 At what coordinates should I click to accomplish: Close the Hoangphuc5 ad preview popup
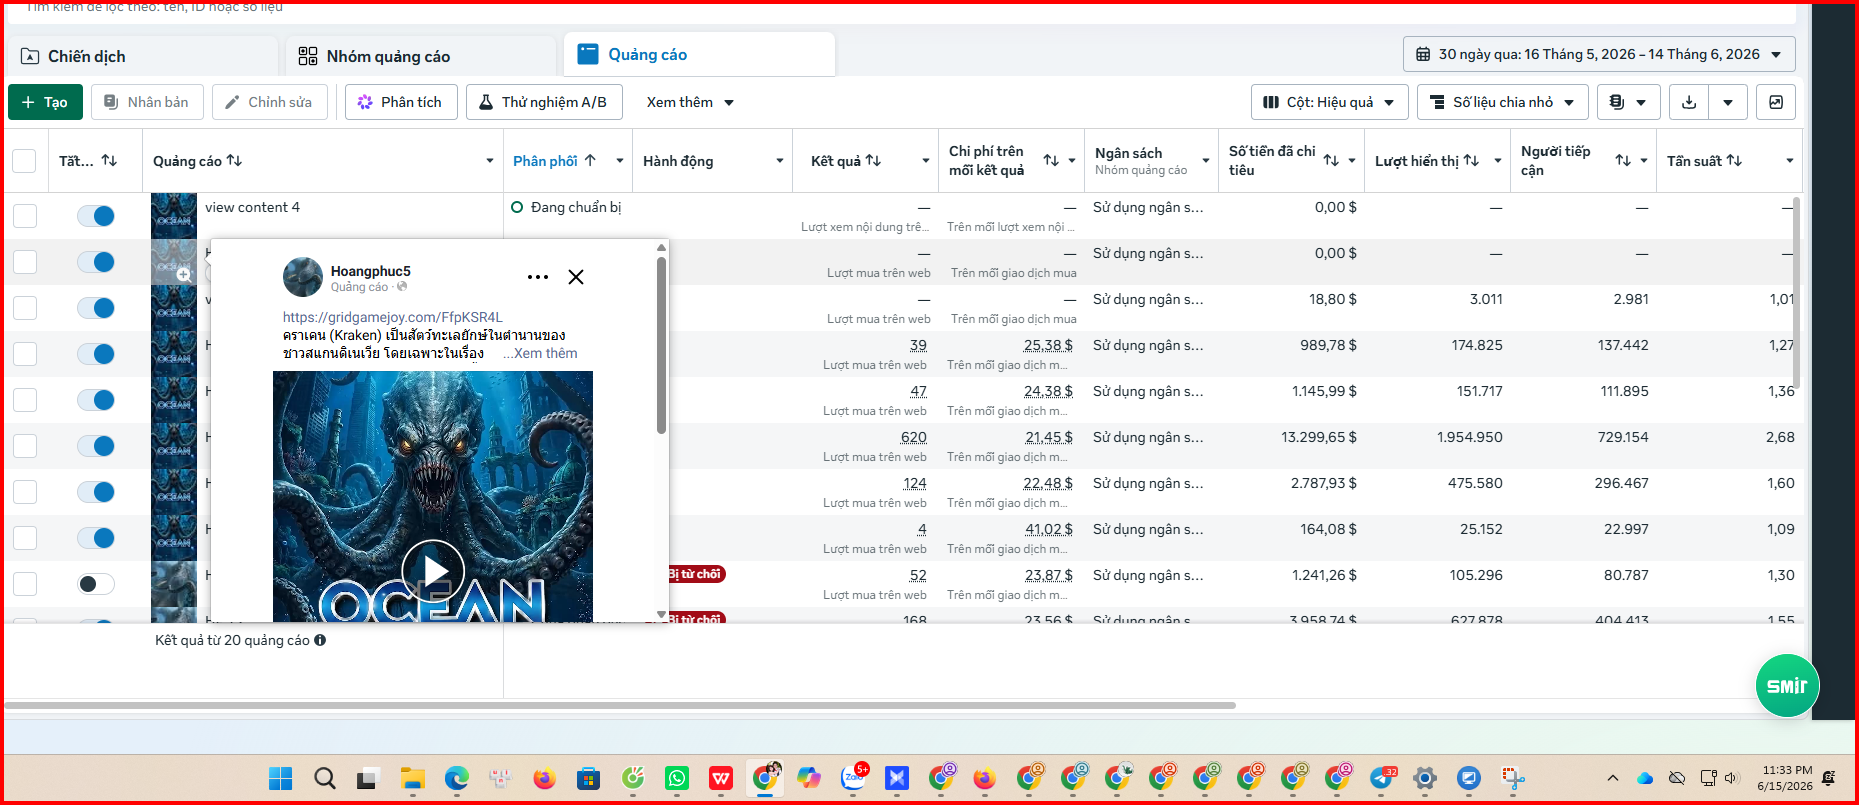pyautogui.click(x=576, y=277)
